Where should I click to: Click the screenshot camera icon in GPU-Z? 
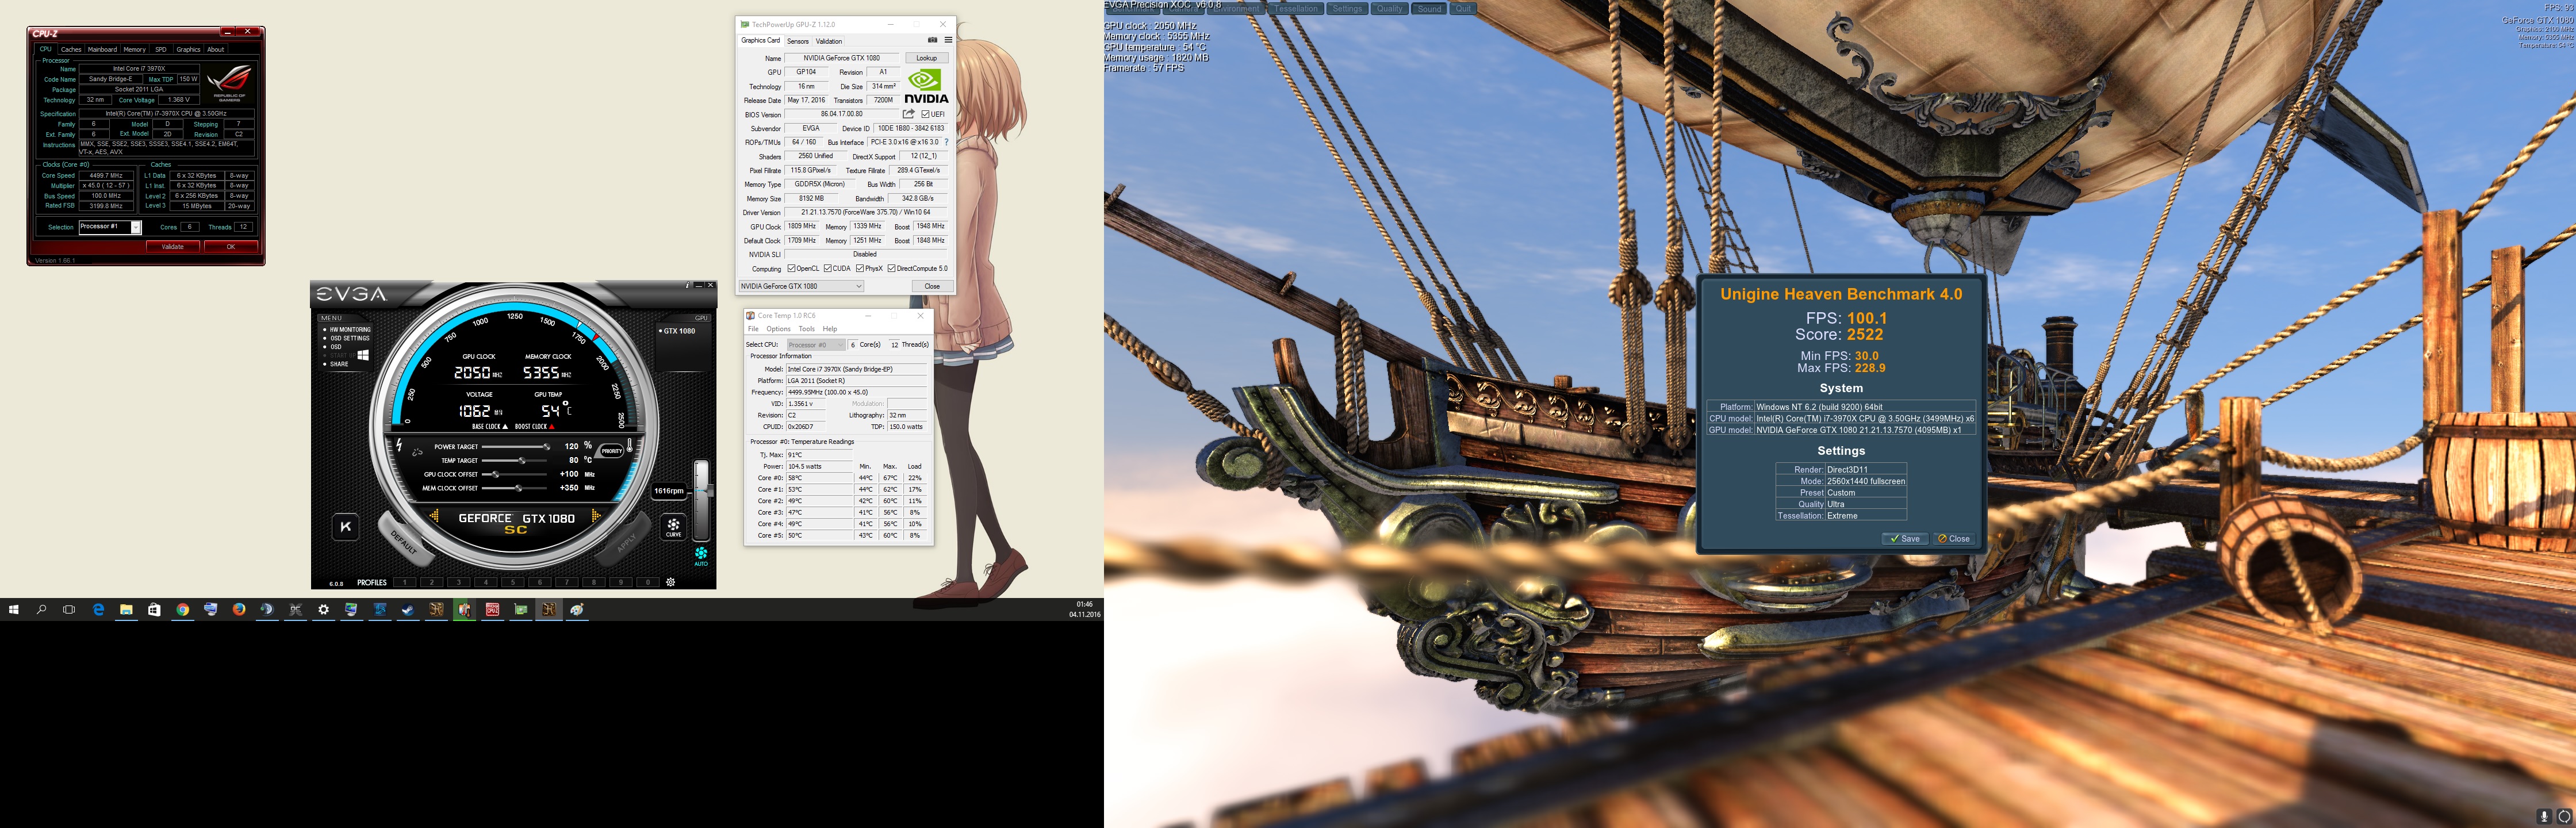[x=932, y=41]
